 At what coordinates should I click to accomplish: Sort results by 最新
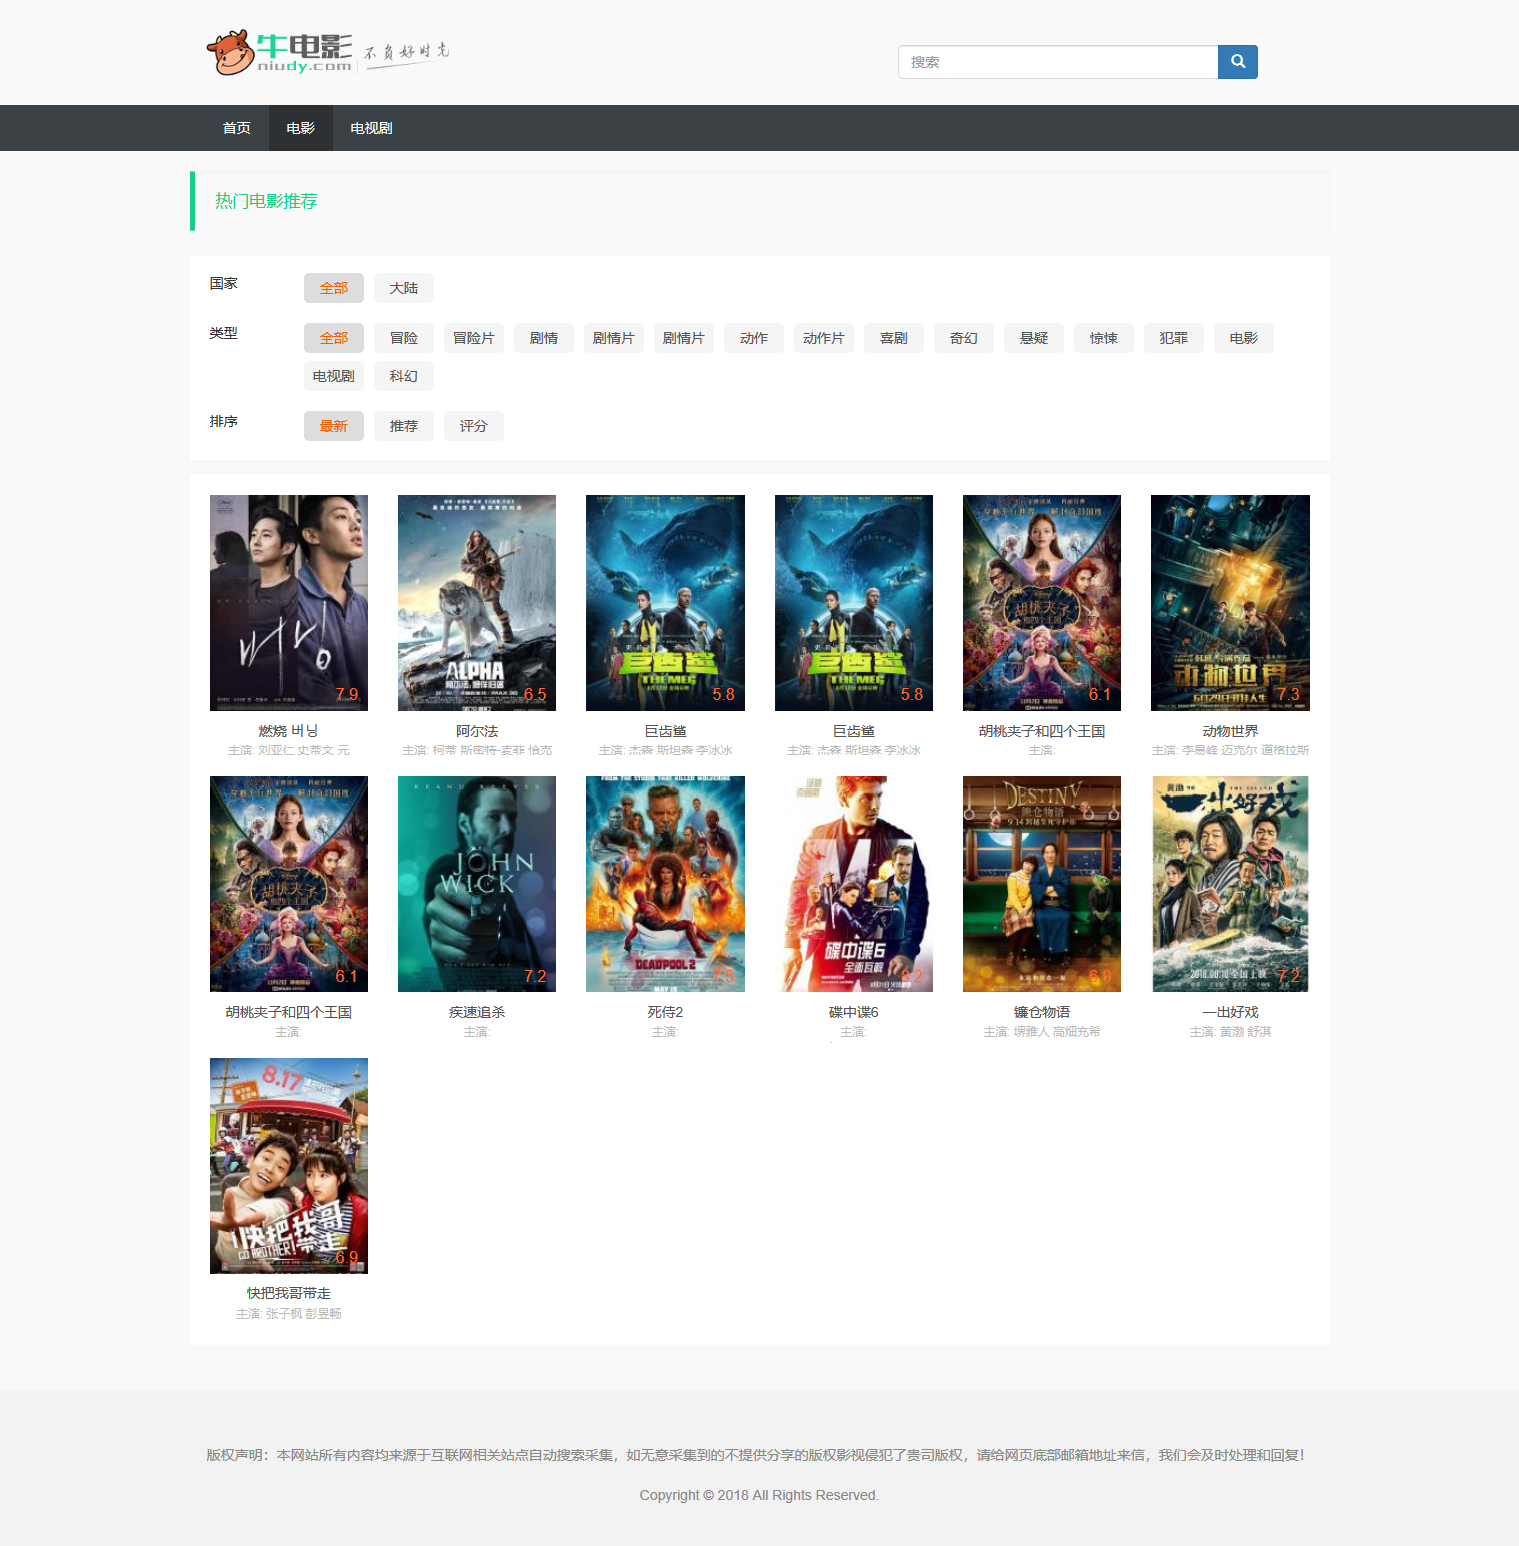[x=334, y=426]
